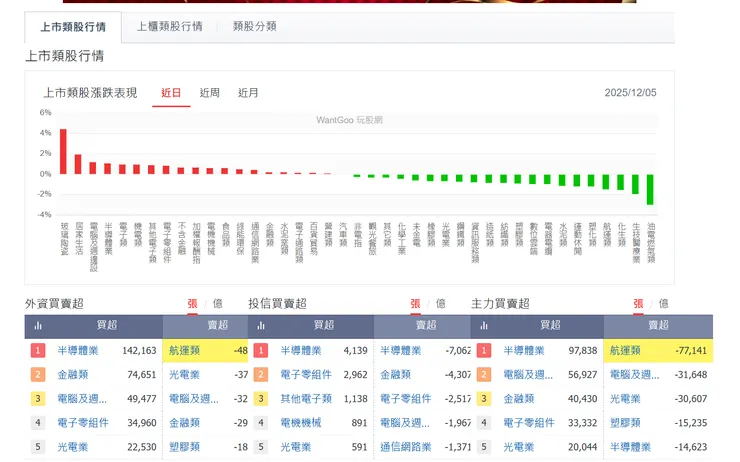Image resolution: width=740 pixels, height=462 pixels.
Task: Open 航運類 in 外資 賣超 list
Action: point(185,351)
